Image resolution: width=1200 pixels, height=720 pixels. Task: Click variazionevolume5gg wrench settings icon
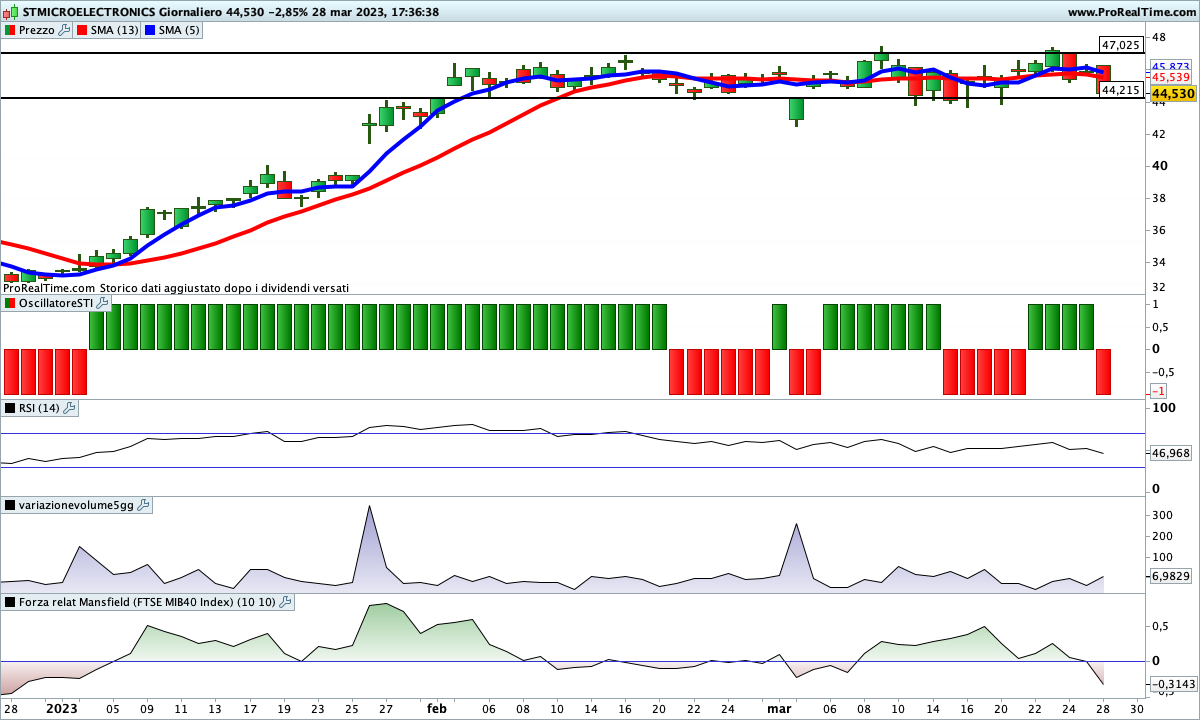(x=143, y=505)
